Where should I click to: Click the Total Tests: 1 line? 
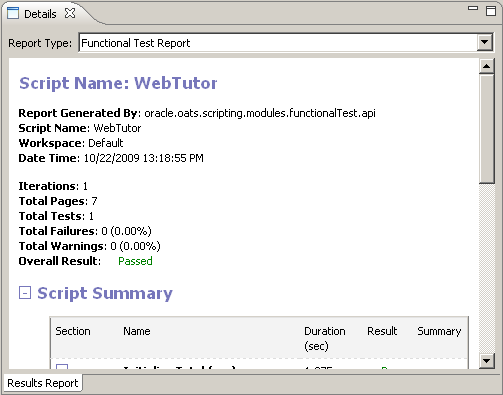[x=56, y=216]
